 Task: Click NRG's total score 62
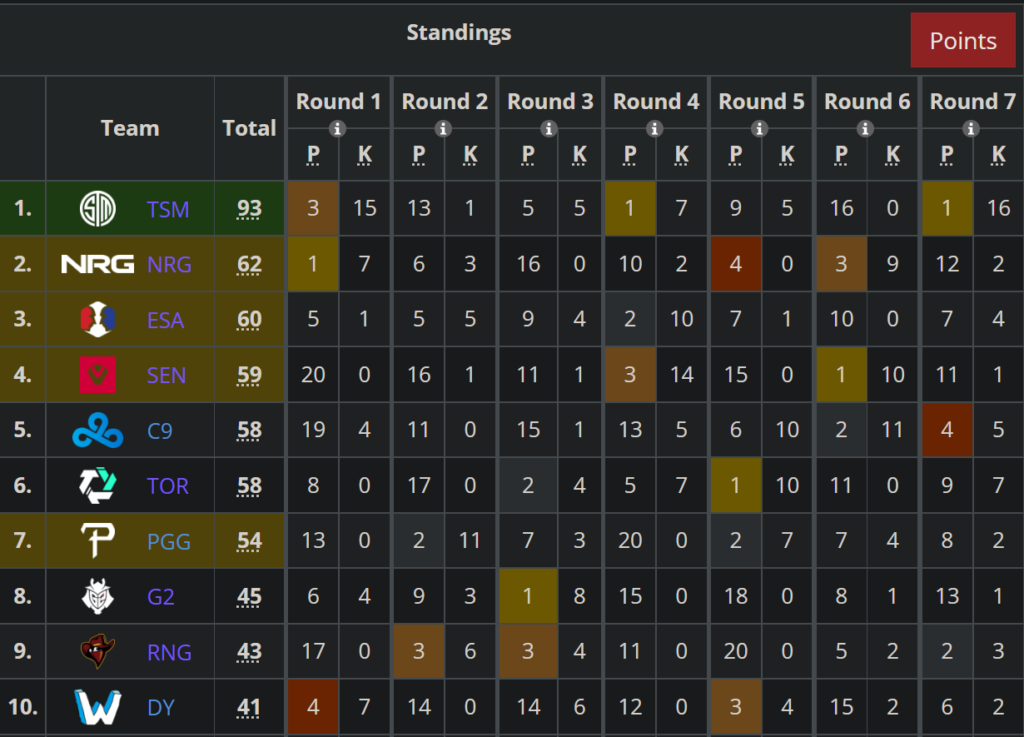point(249,264)
